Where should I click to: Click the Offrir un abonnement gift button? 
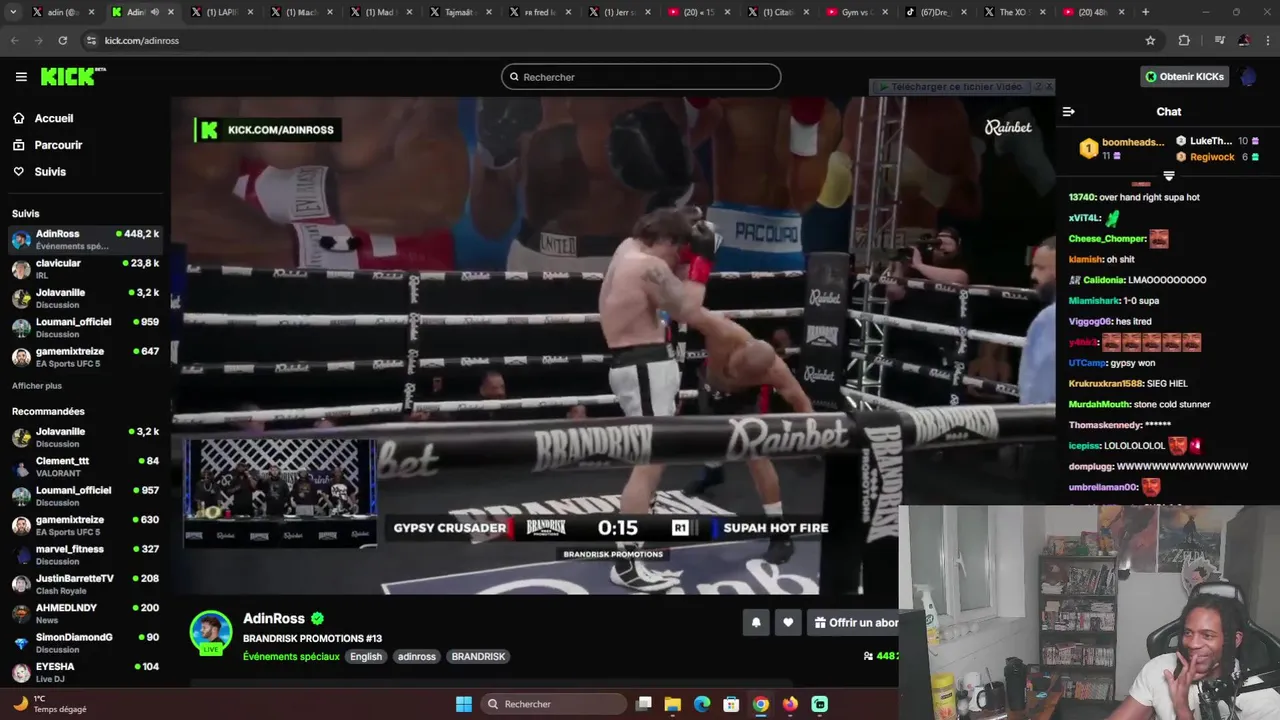tap(855, 623)
